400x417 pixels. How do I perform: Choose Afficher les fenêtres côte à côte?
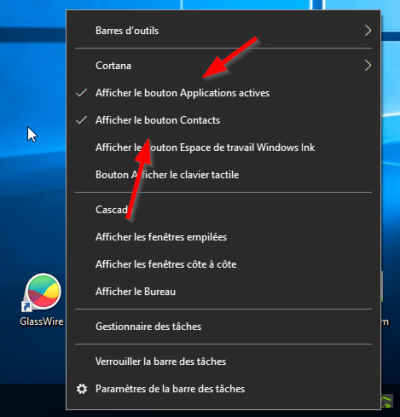coord(223,264)
